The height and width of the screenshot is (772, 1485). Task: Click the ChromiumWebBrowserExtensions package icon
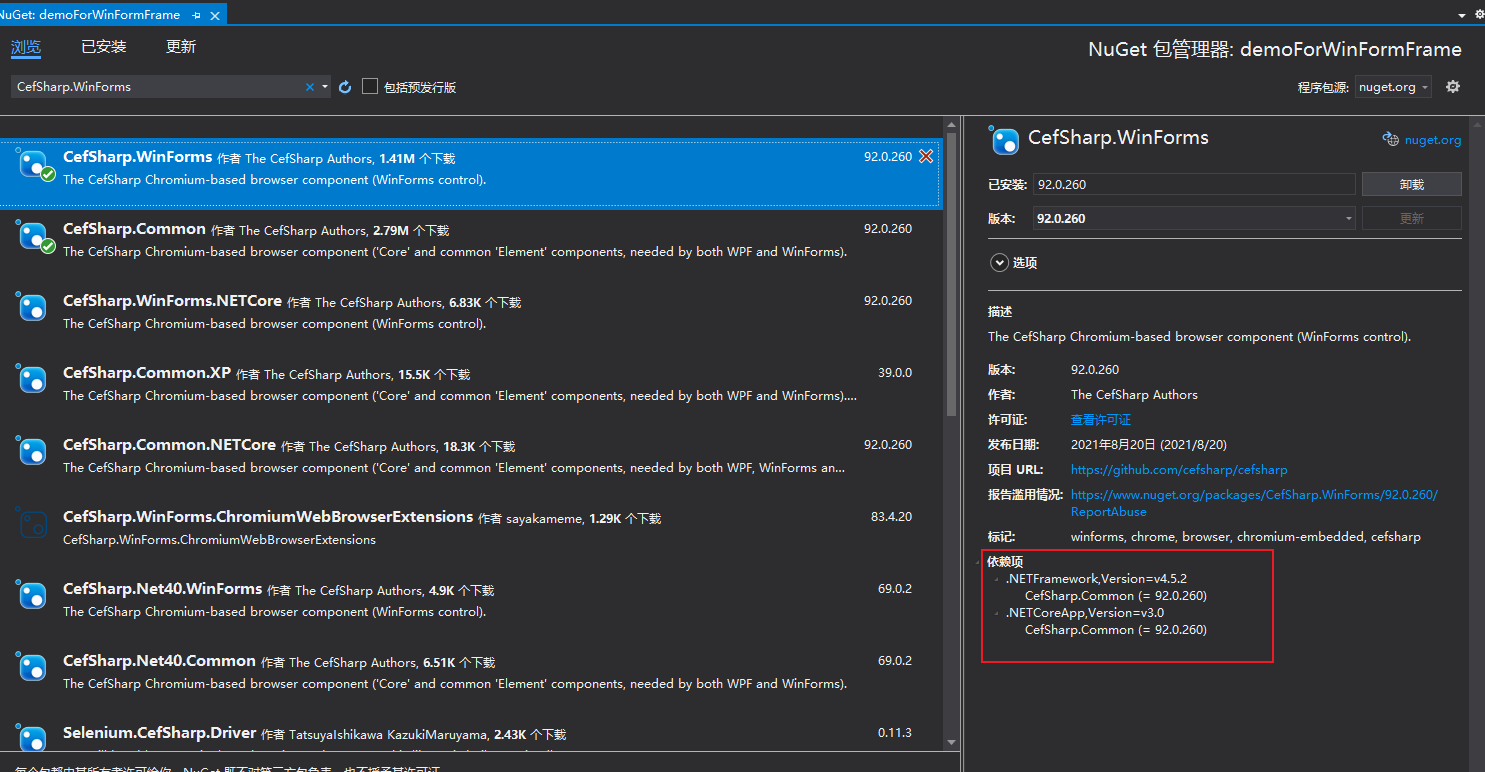(33, 523)
